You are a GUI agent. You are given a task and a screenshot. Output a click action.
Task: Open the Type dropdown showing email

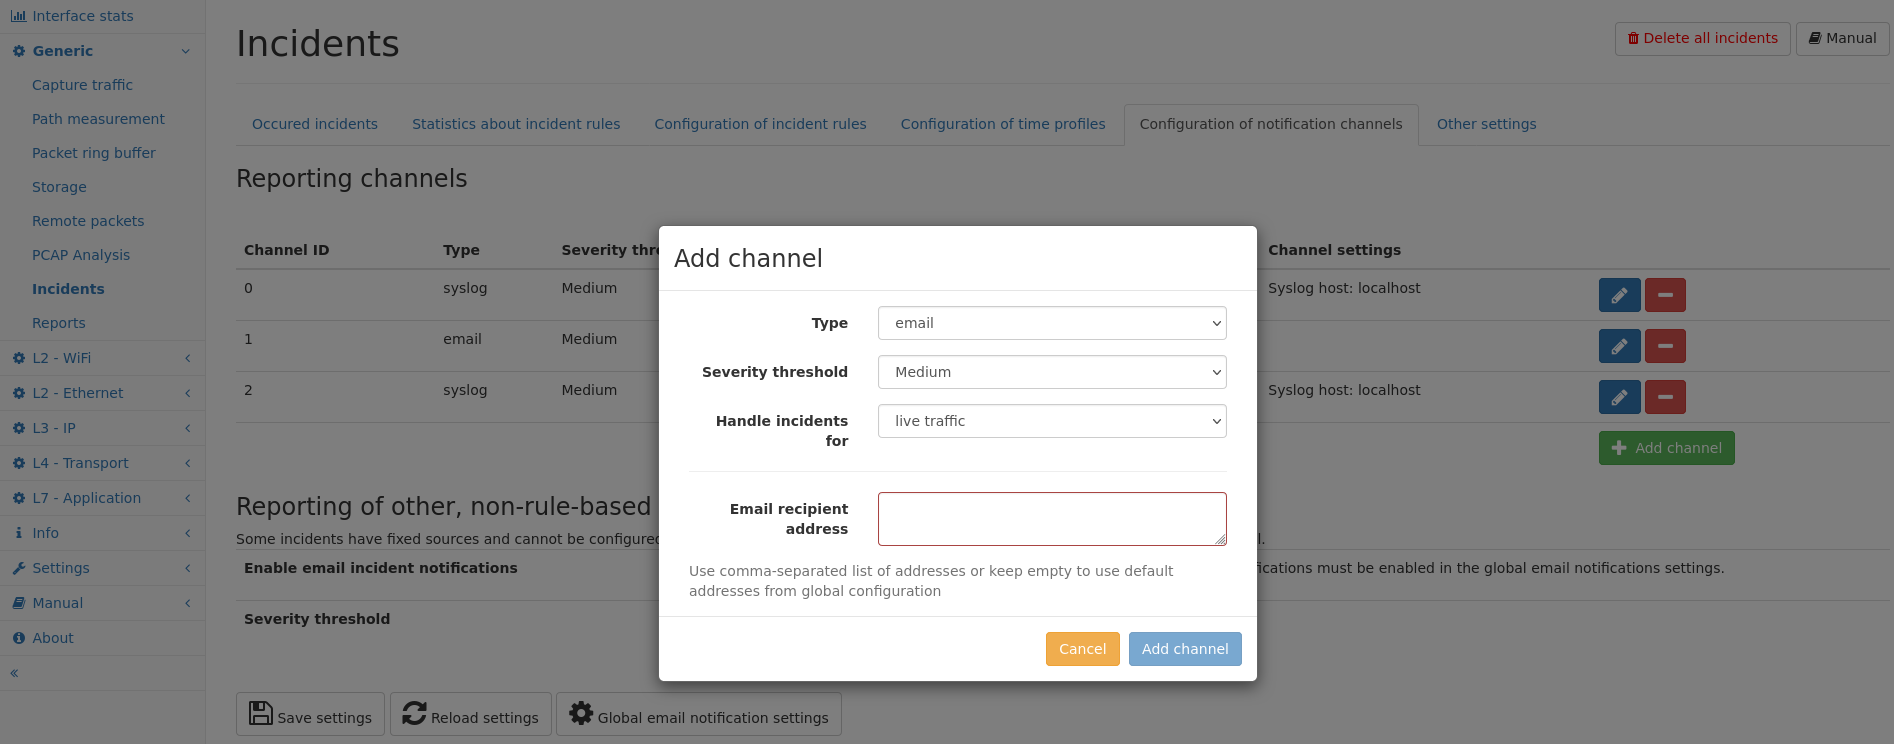point(1052,323)
